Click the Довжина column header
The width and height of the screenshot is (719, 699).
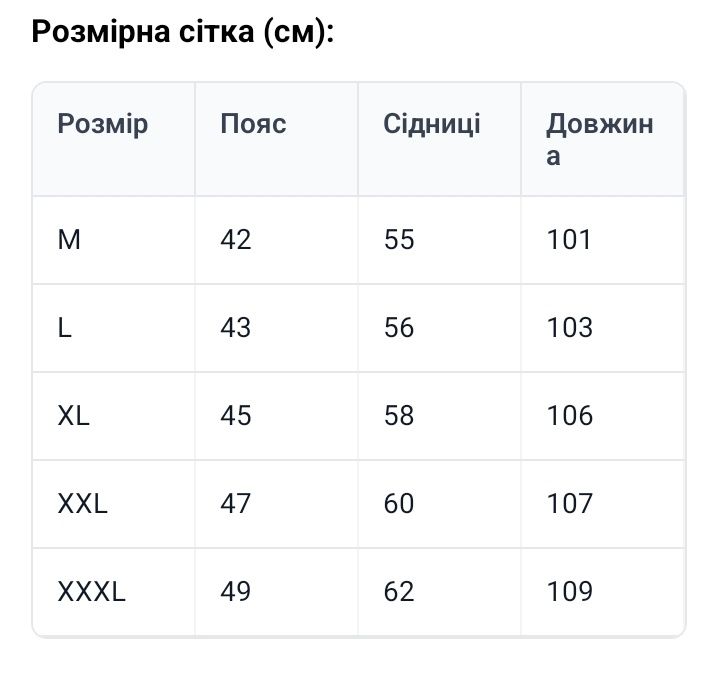(599, 140)
